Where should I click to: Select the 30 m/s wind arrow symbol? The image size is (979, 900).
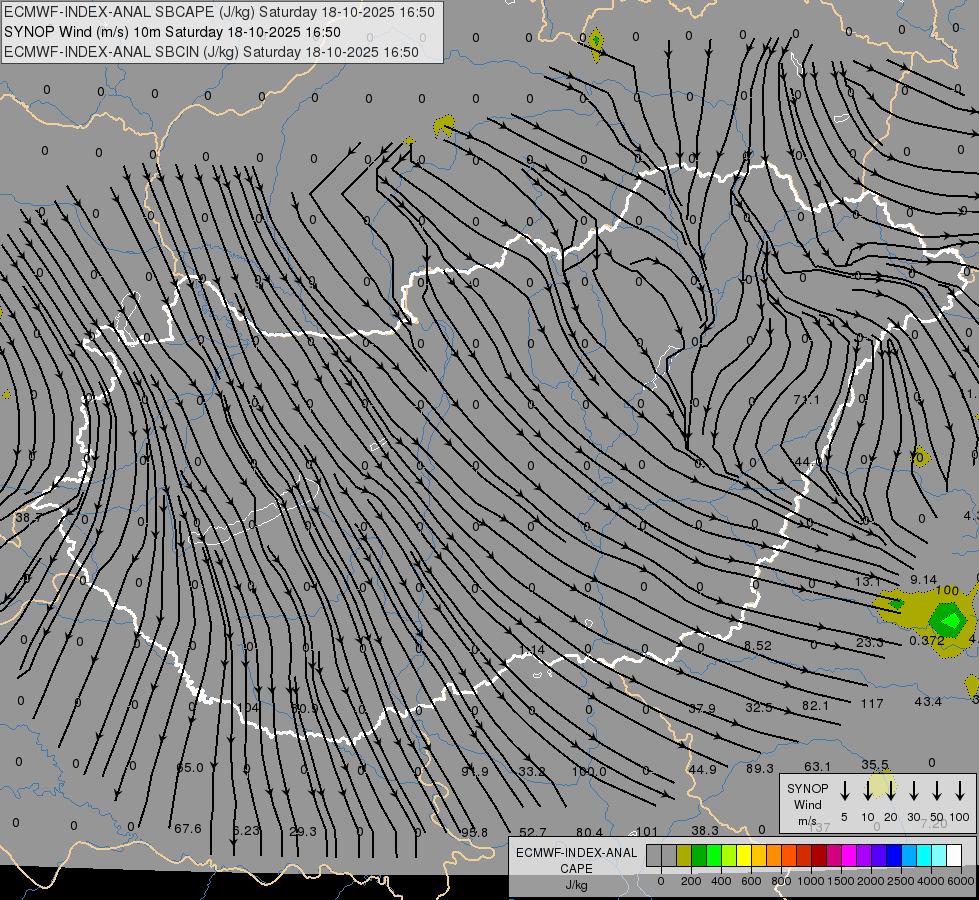[914, 791]
